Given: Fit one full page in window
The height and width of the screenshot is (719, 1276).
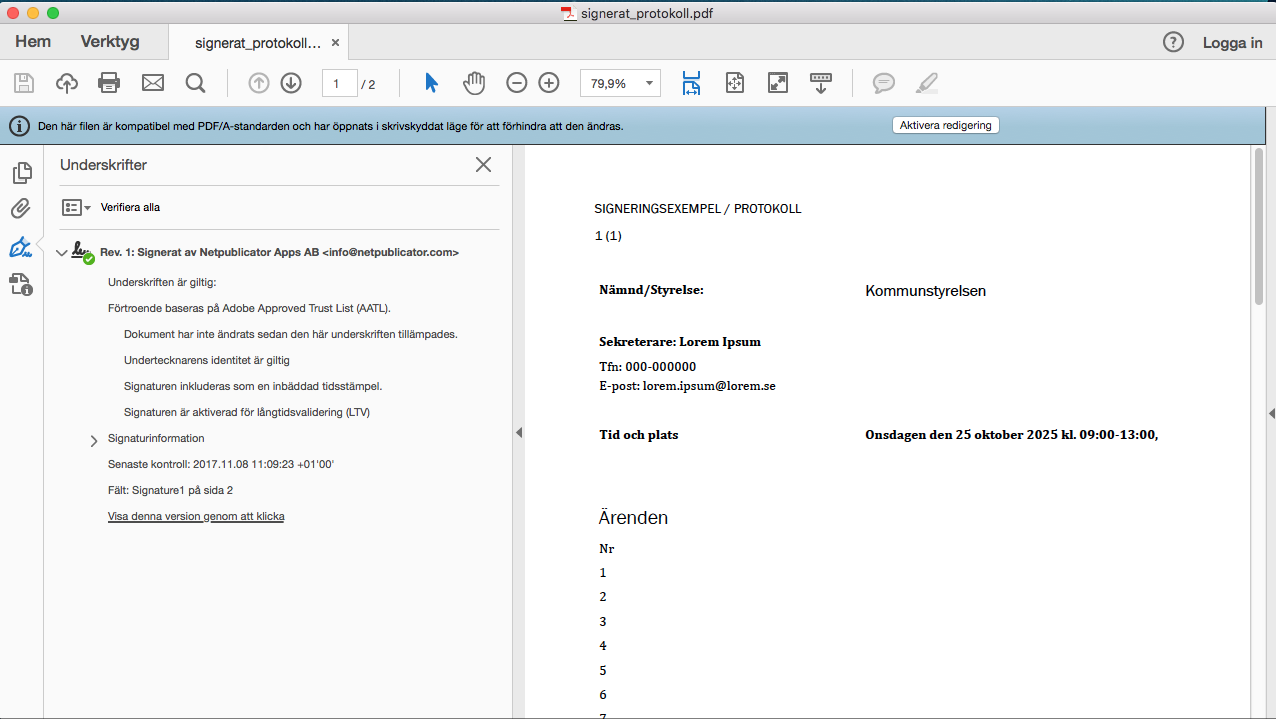Looking at the screenshot, I should (735, 83).
